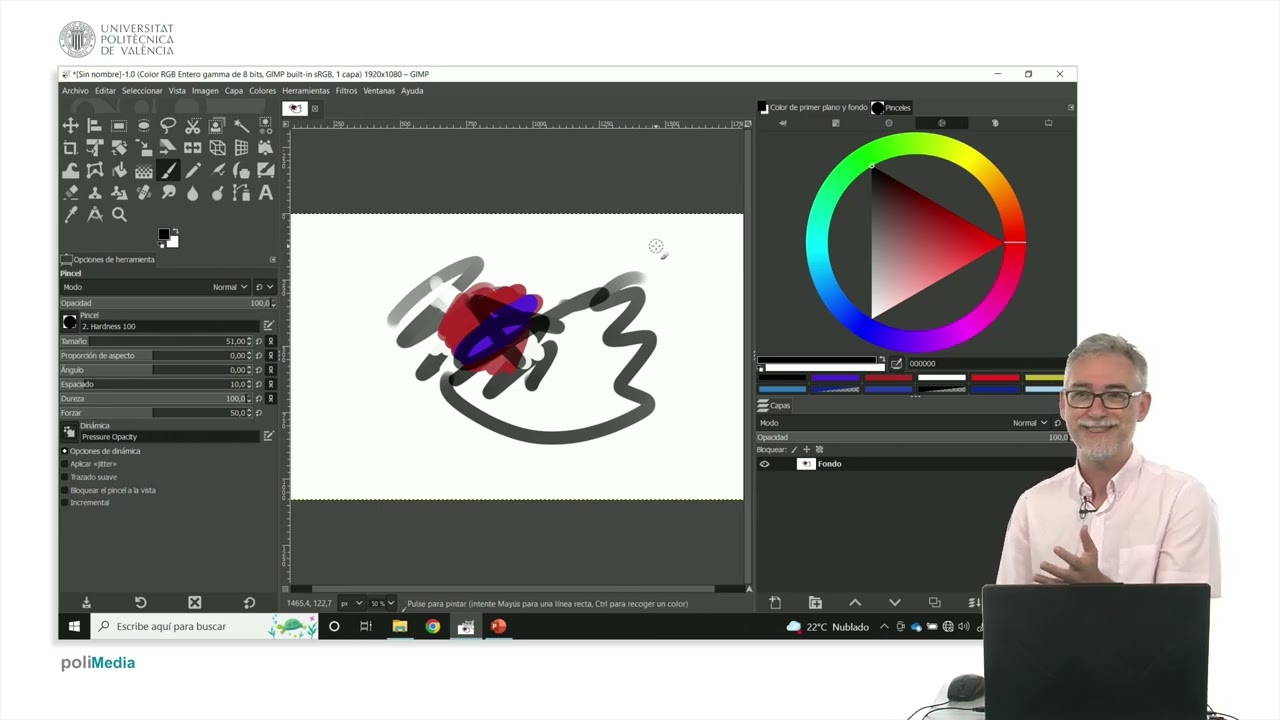Select the Crop tool
The height and width of the screenshot is (720, 1280).
coord(70,148)
